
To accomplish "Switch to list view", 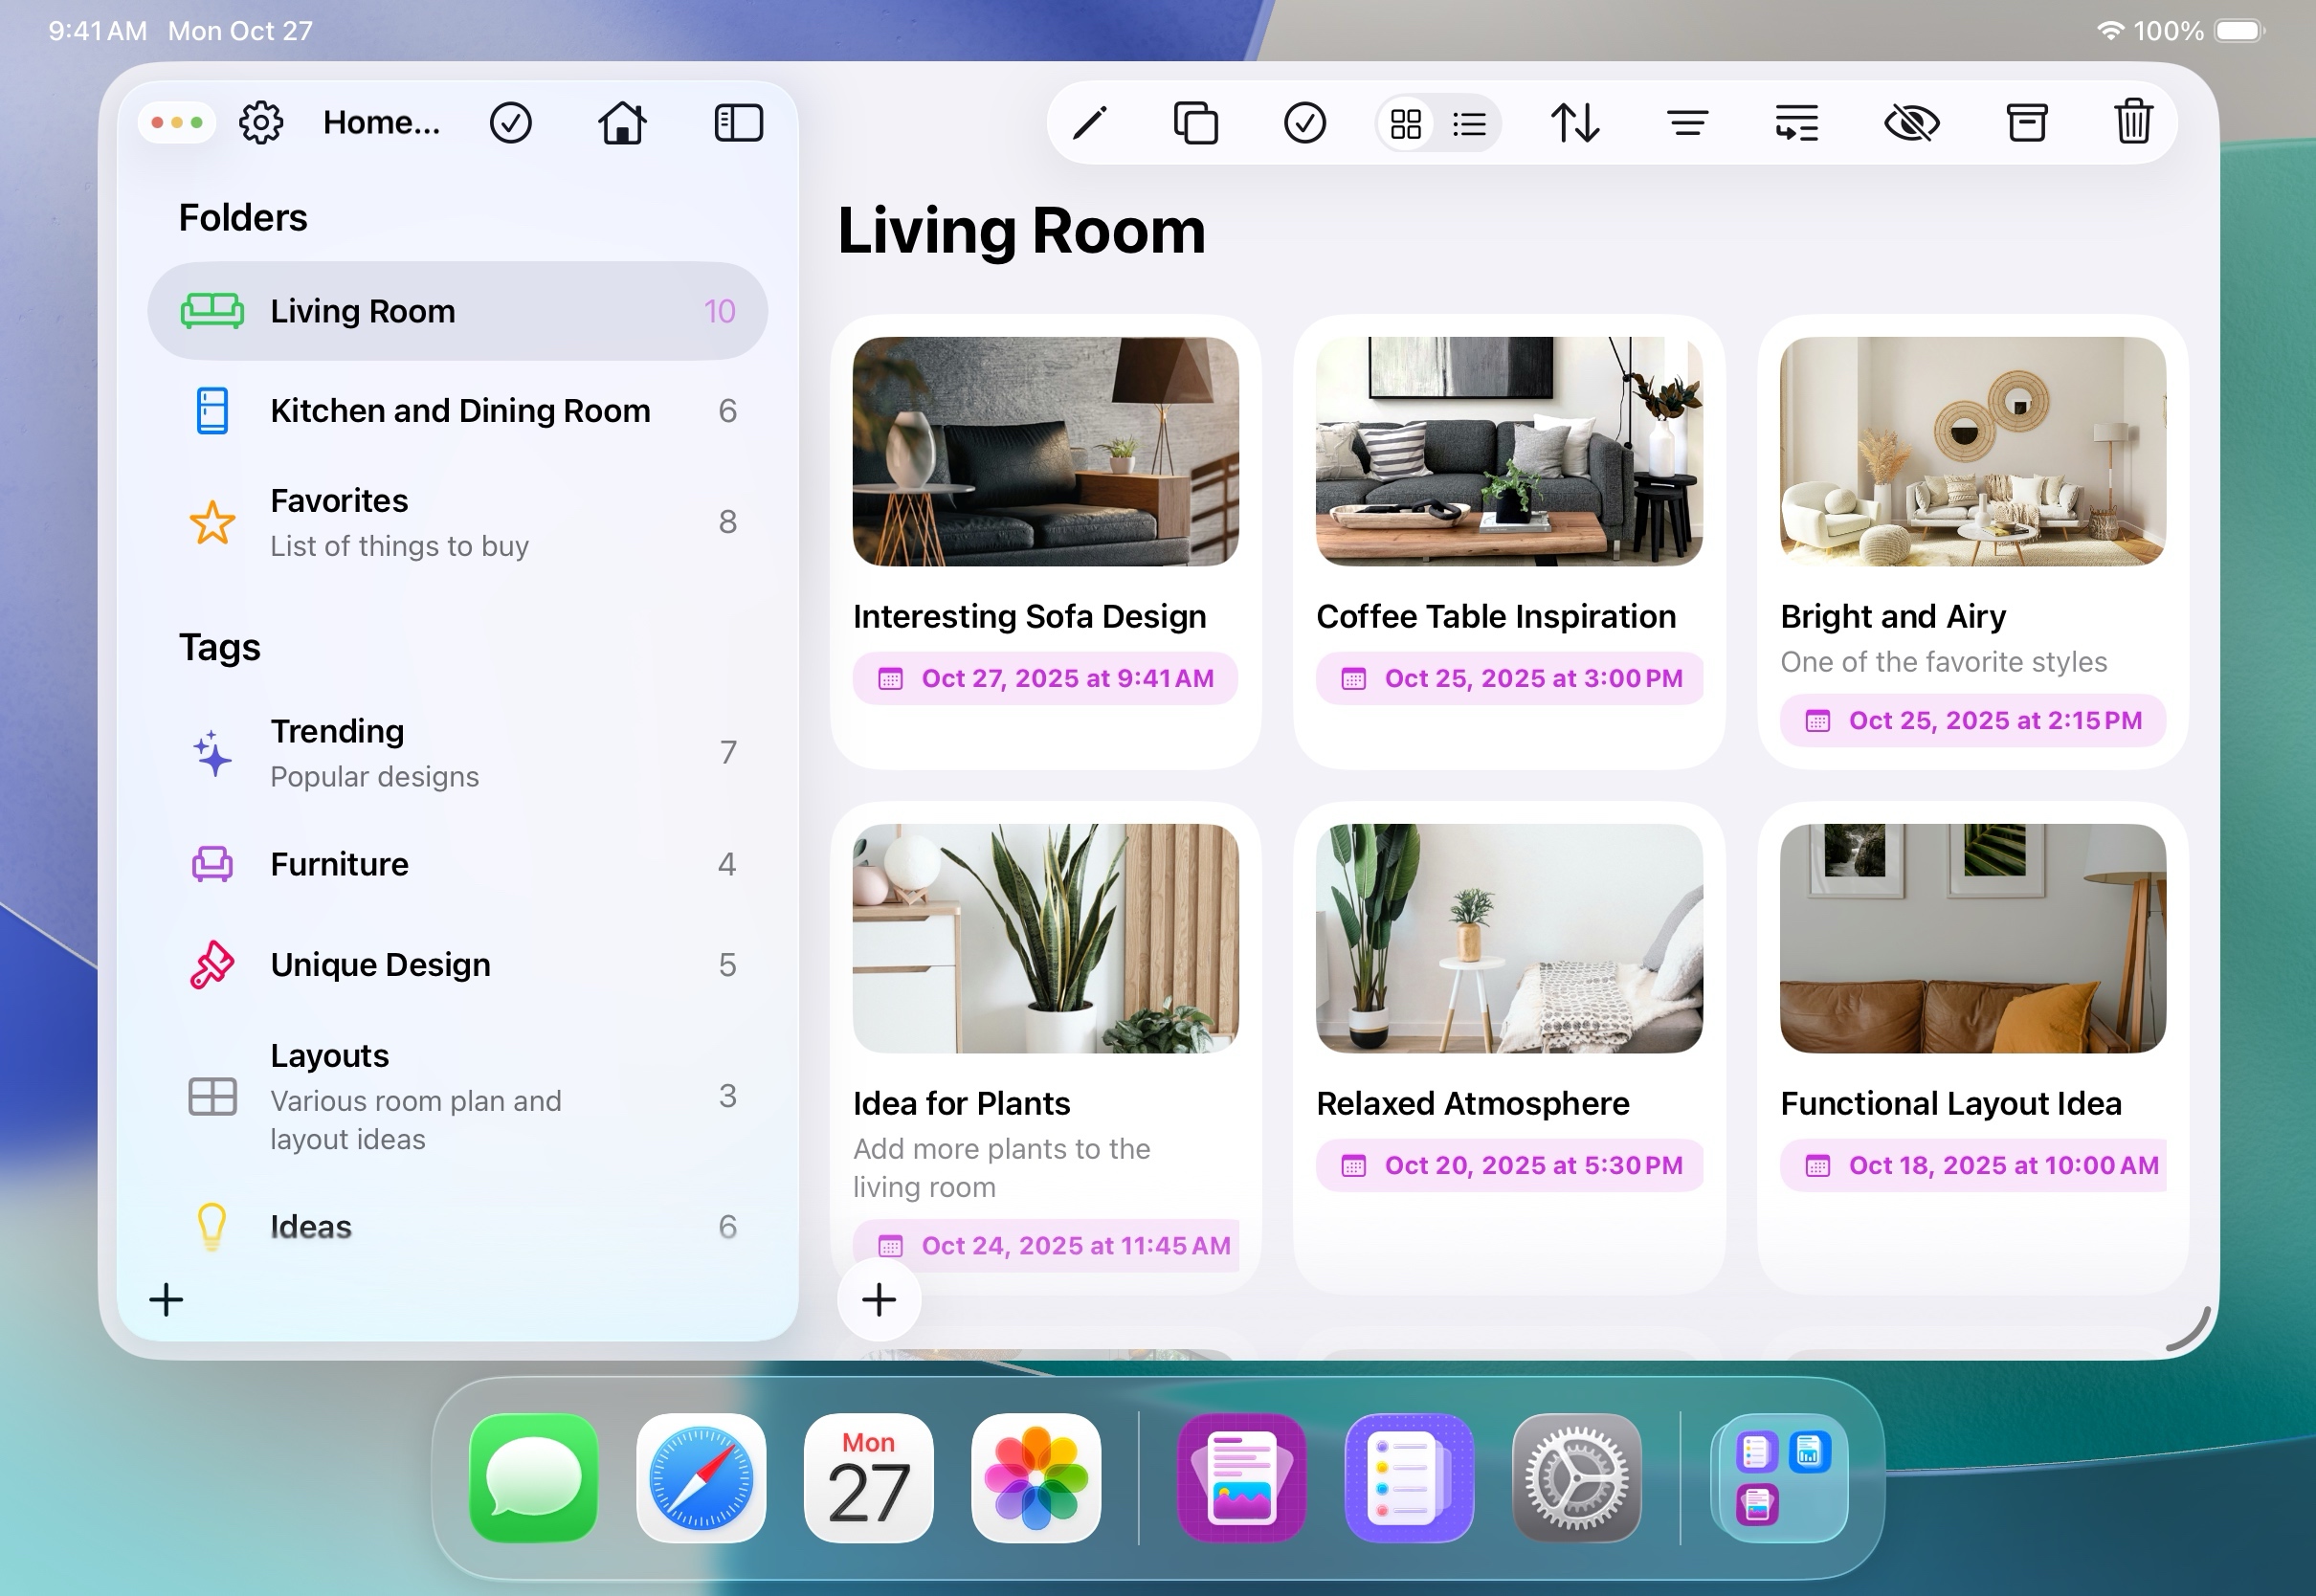I will 1469,124.
